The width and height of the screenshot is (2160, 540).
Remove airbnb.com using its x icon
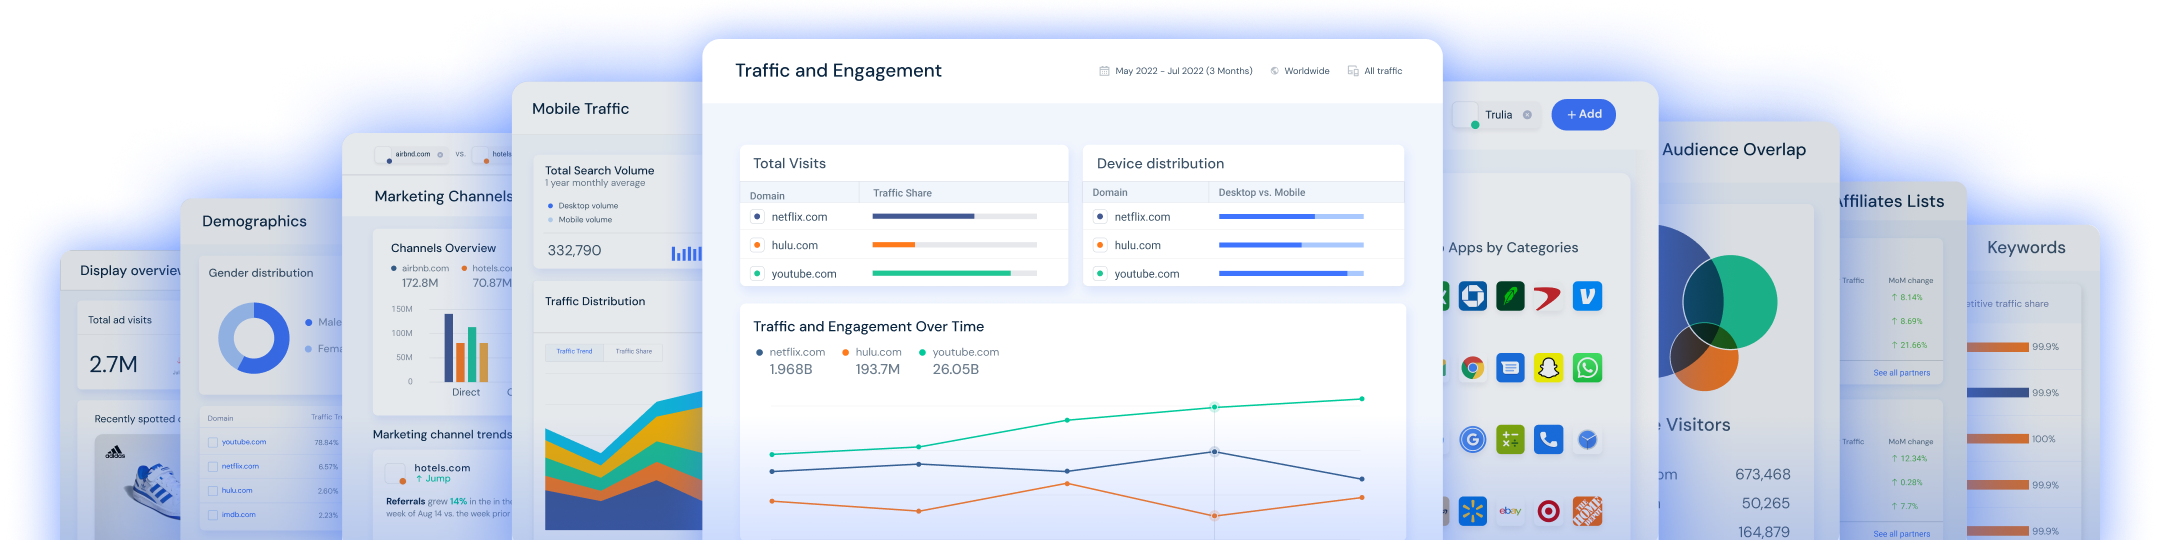click(x=440, y=155)
